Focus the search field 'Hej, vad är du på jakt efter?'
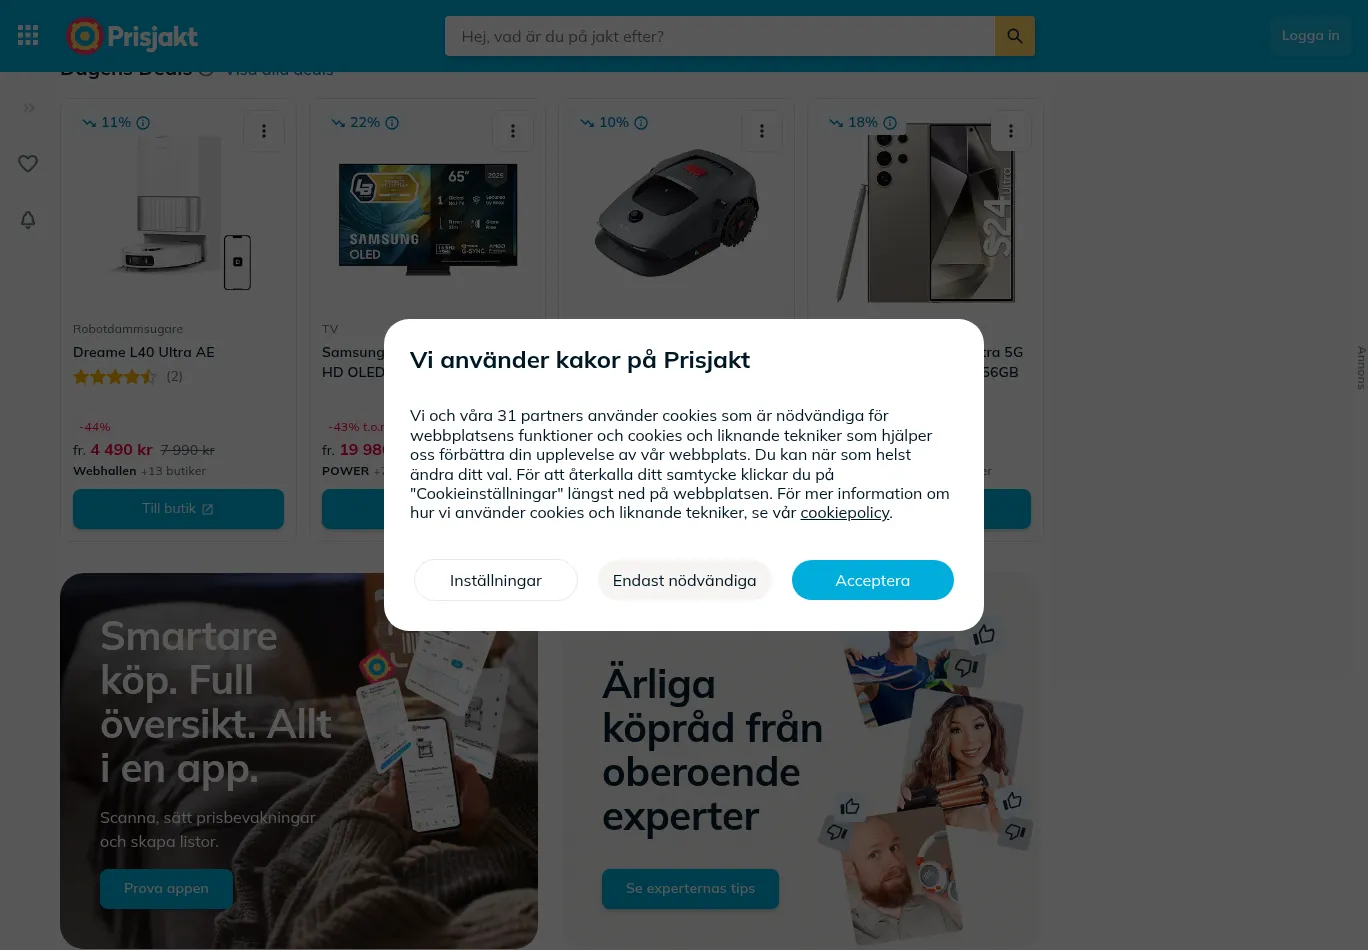Image resolution: width=1368 pixels, height=950 pixels. tap(720, 36)
